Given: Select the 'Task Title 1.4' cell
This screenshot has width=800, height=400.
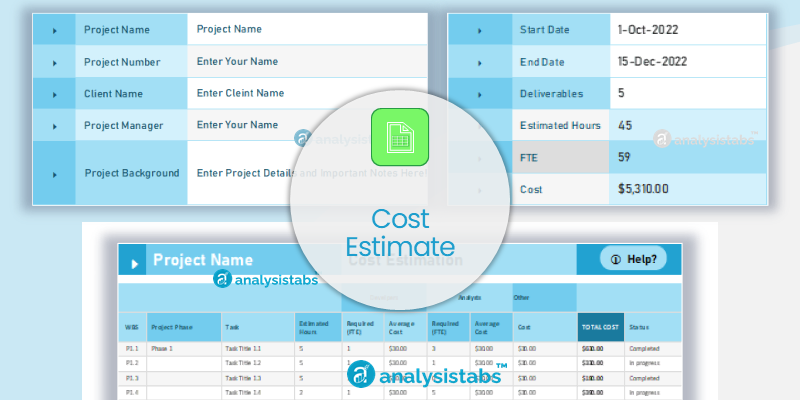Looking at the screenshot, I should [x=258, y=392].
